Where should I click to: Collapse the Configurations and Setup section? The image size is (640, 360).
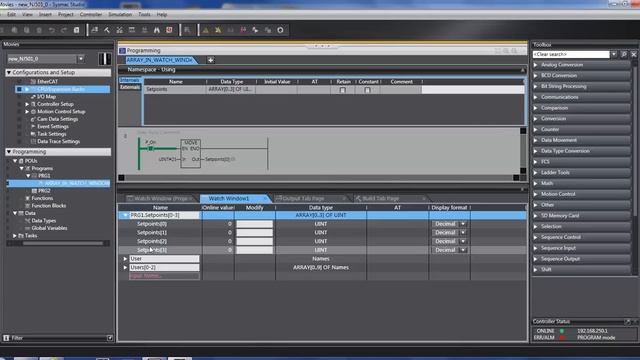click(x=9, y=72)
